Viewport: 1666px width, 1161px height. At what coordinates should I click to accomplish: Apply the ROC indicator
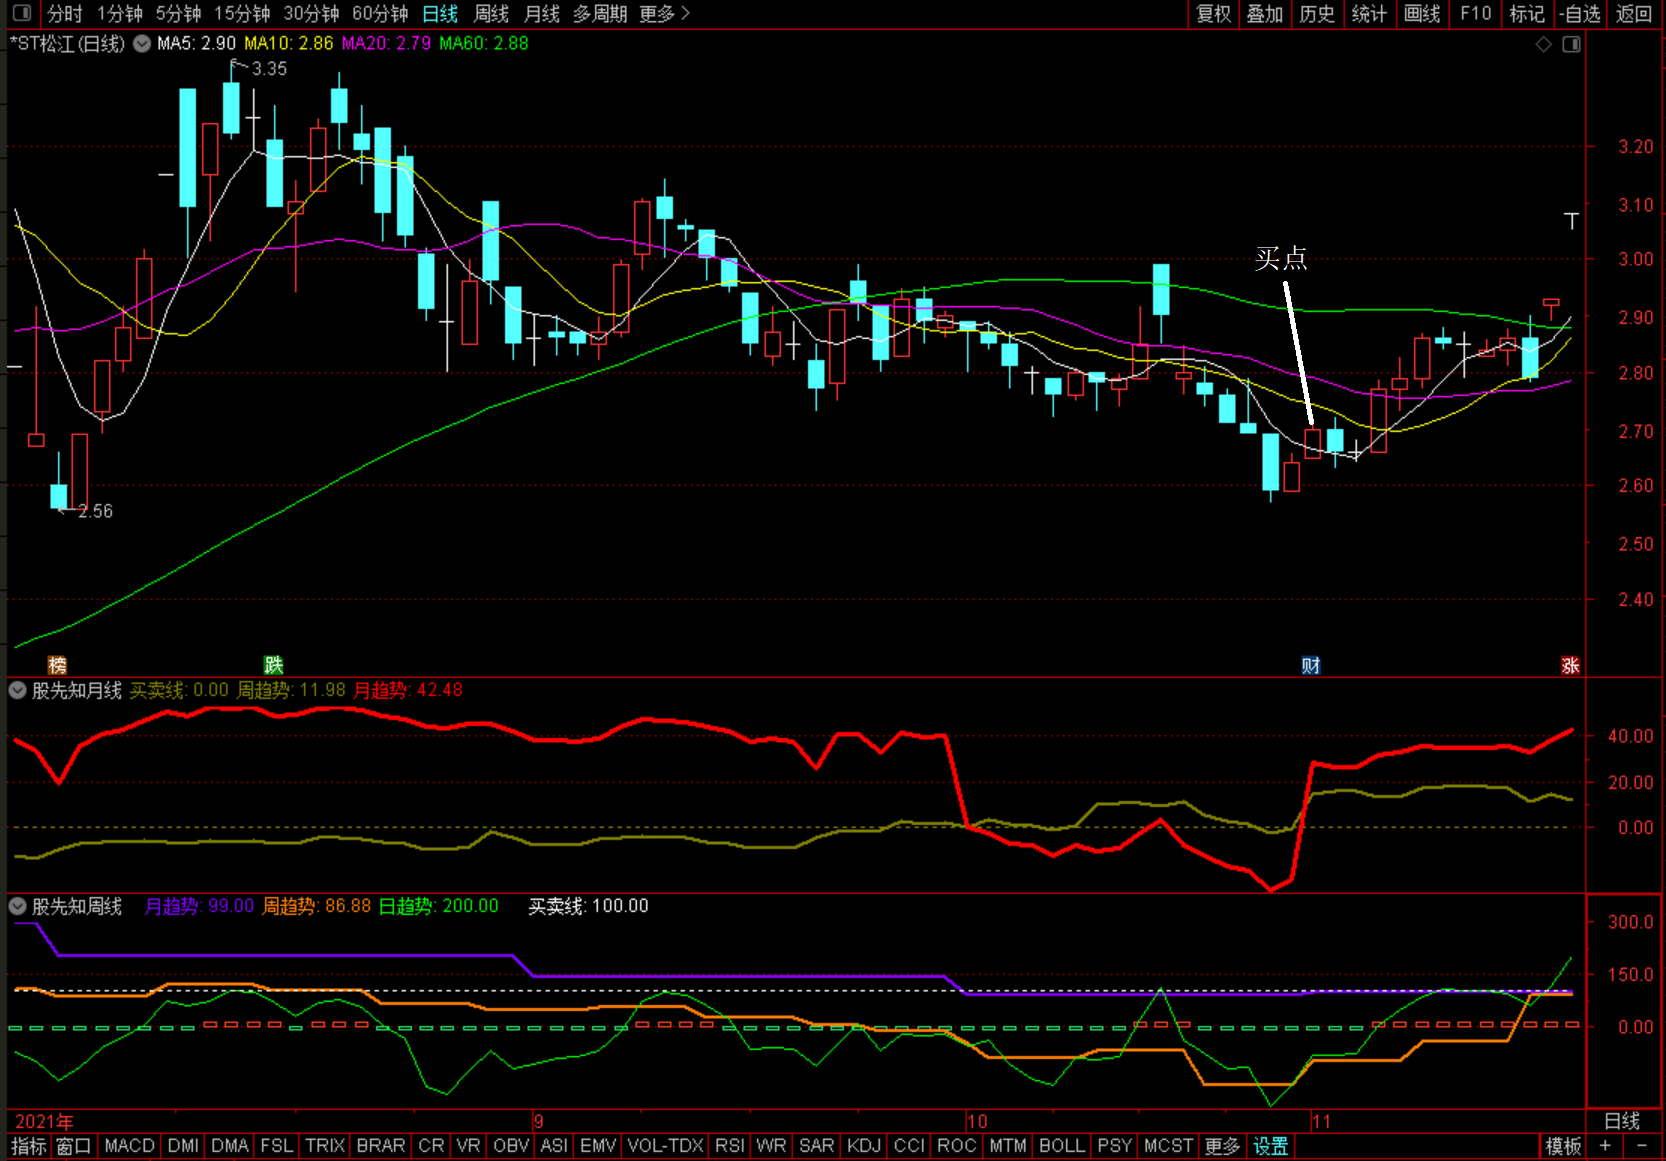[x=957, y=1146]
